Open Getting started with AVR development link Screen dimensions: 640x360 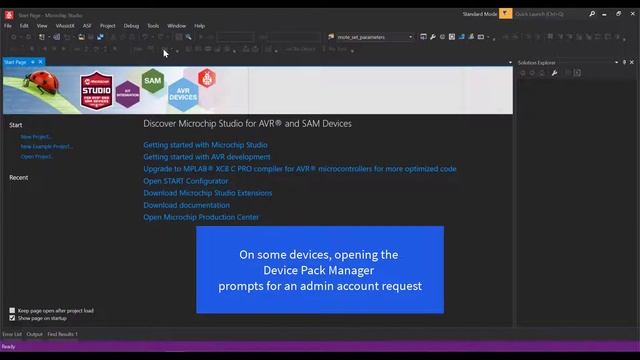207,157
